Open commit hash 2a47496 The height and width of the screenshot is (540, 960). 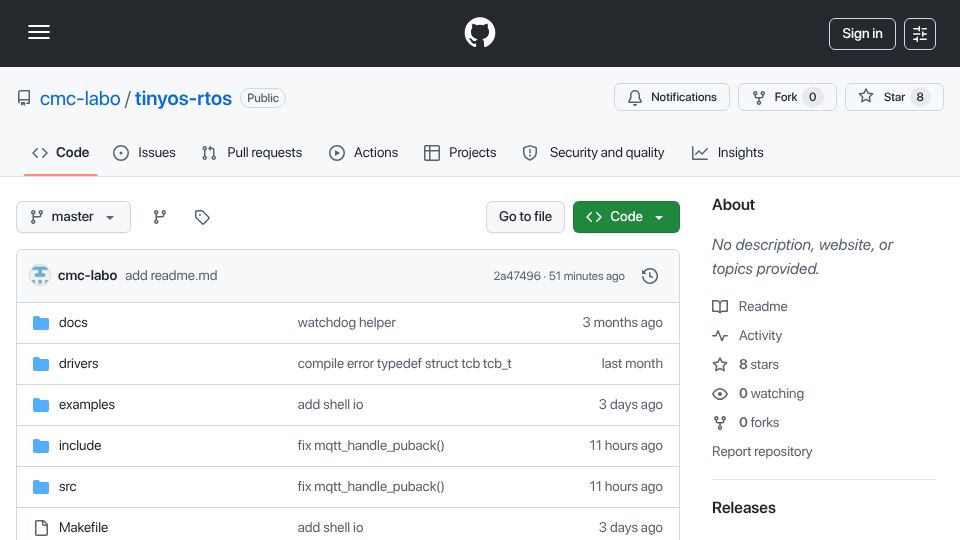tap(517, 276)
